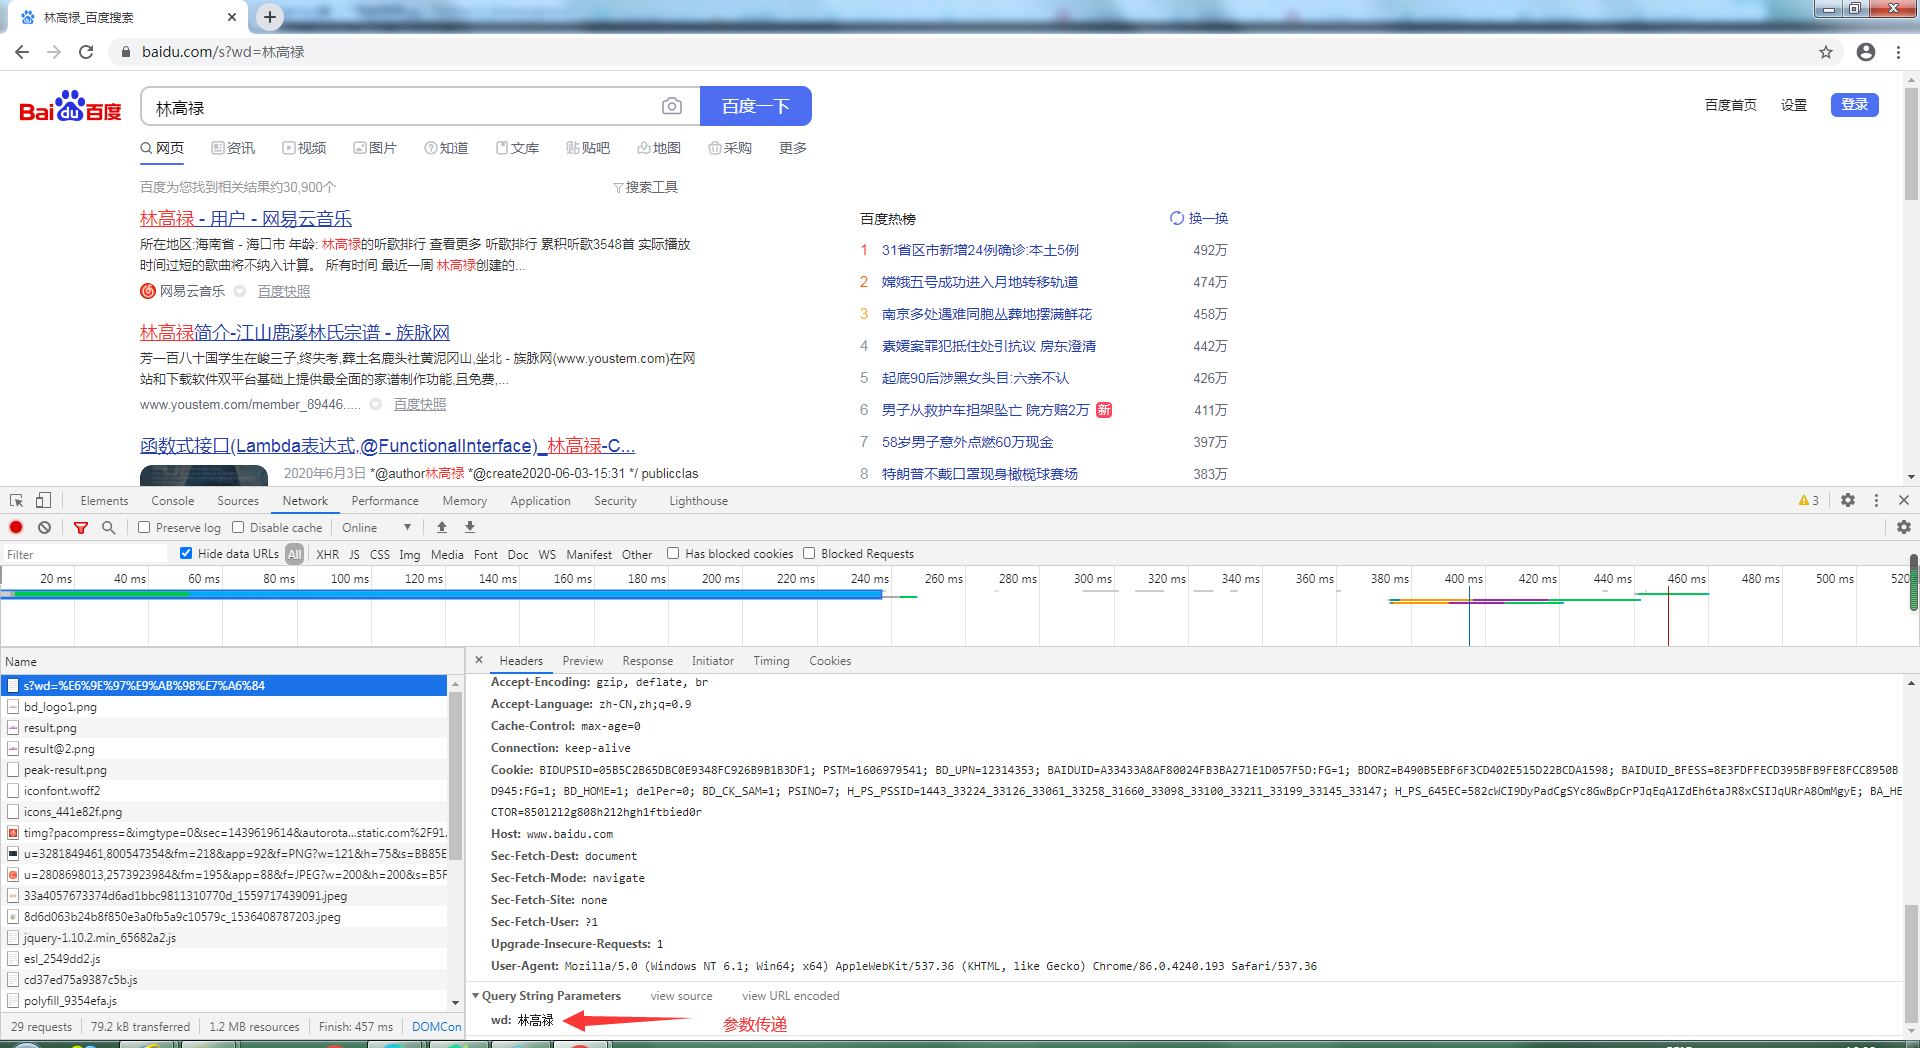Filter requests by JS type
The width and height of the screenshot is (1920, 1048).
click(354, 554)
